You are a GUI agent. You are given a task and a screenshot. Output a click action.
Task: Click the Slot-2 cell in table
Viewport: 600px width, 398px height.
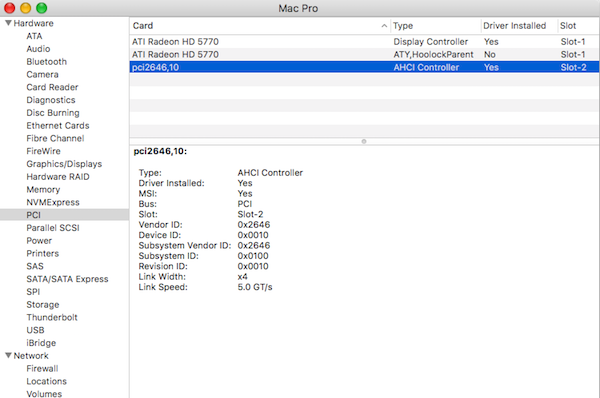coord(573,67)
